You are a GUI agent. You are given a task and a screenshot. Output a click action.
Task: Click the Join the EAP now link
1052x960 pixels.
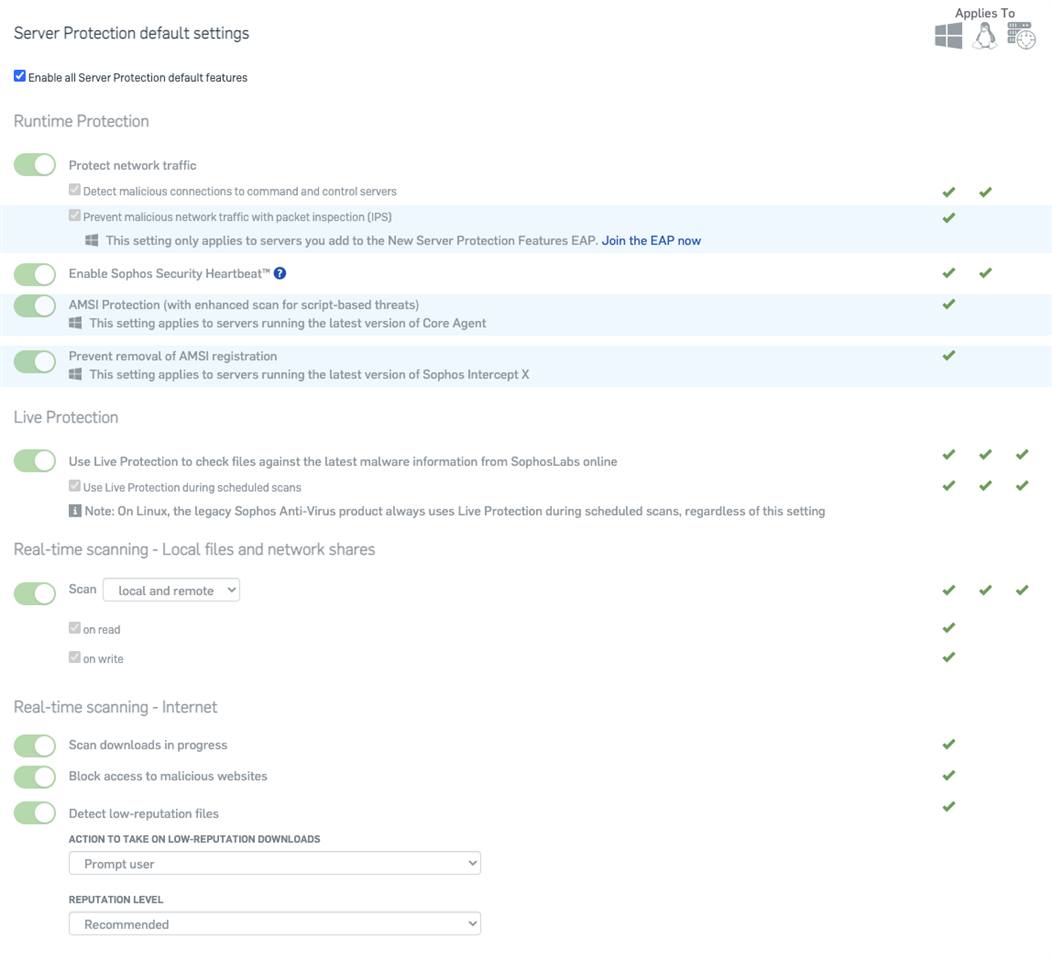(651, 241)
